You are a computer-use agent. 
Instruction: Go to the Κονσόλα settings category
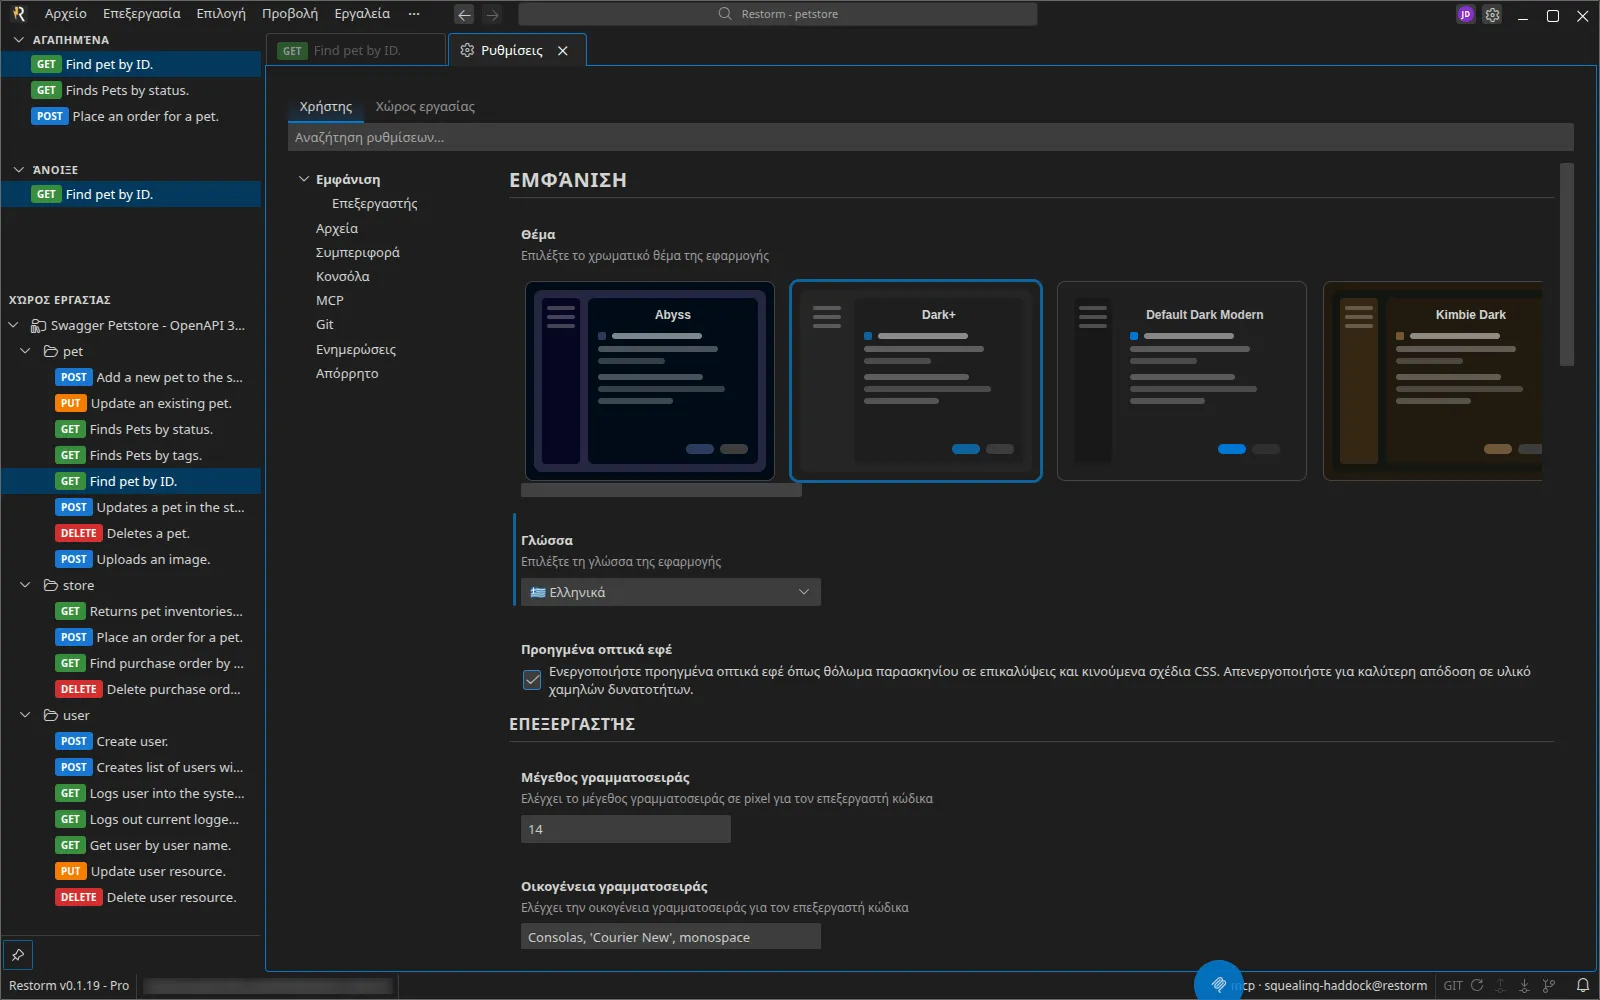click(x=343, y=276)
